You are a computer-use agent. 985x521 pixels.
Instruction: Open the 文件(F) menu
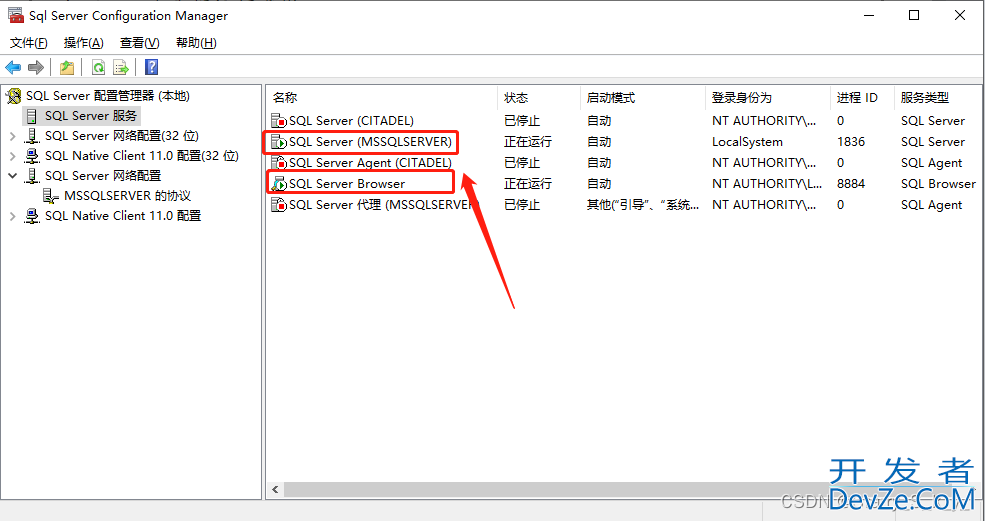click(29, 43)
